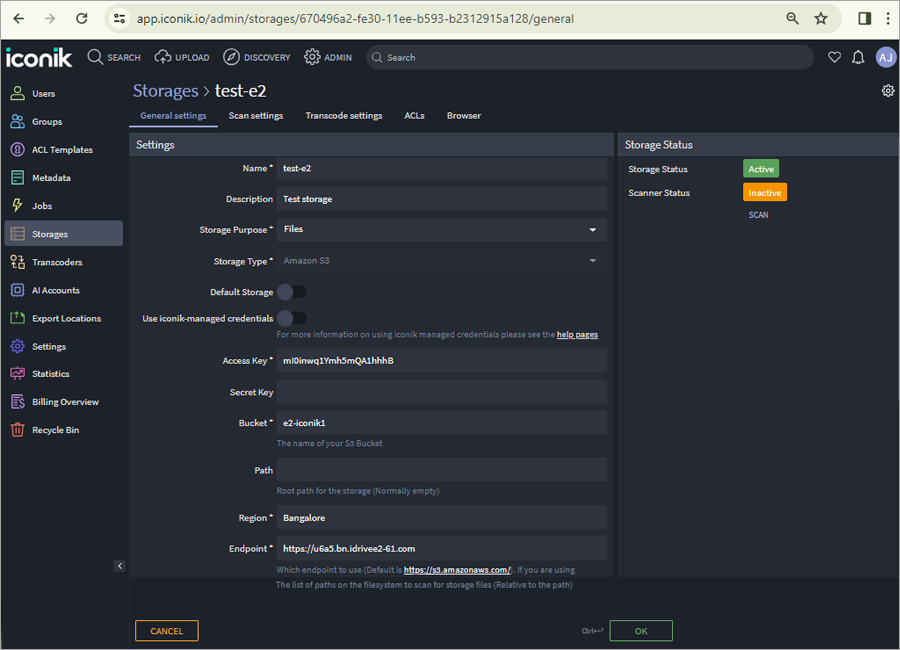Enable Use iconik-managed credentials switch
The height and width of the screenshot is (650, 900).
292,318
